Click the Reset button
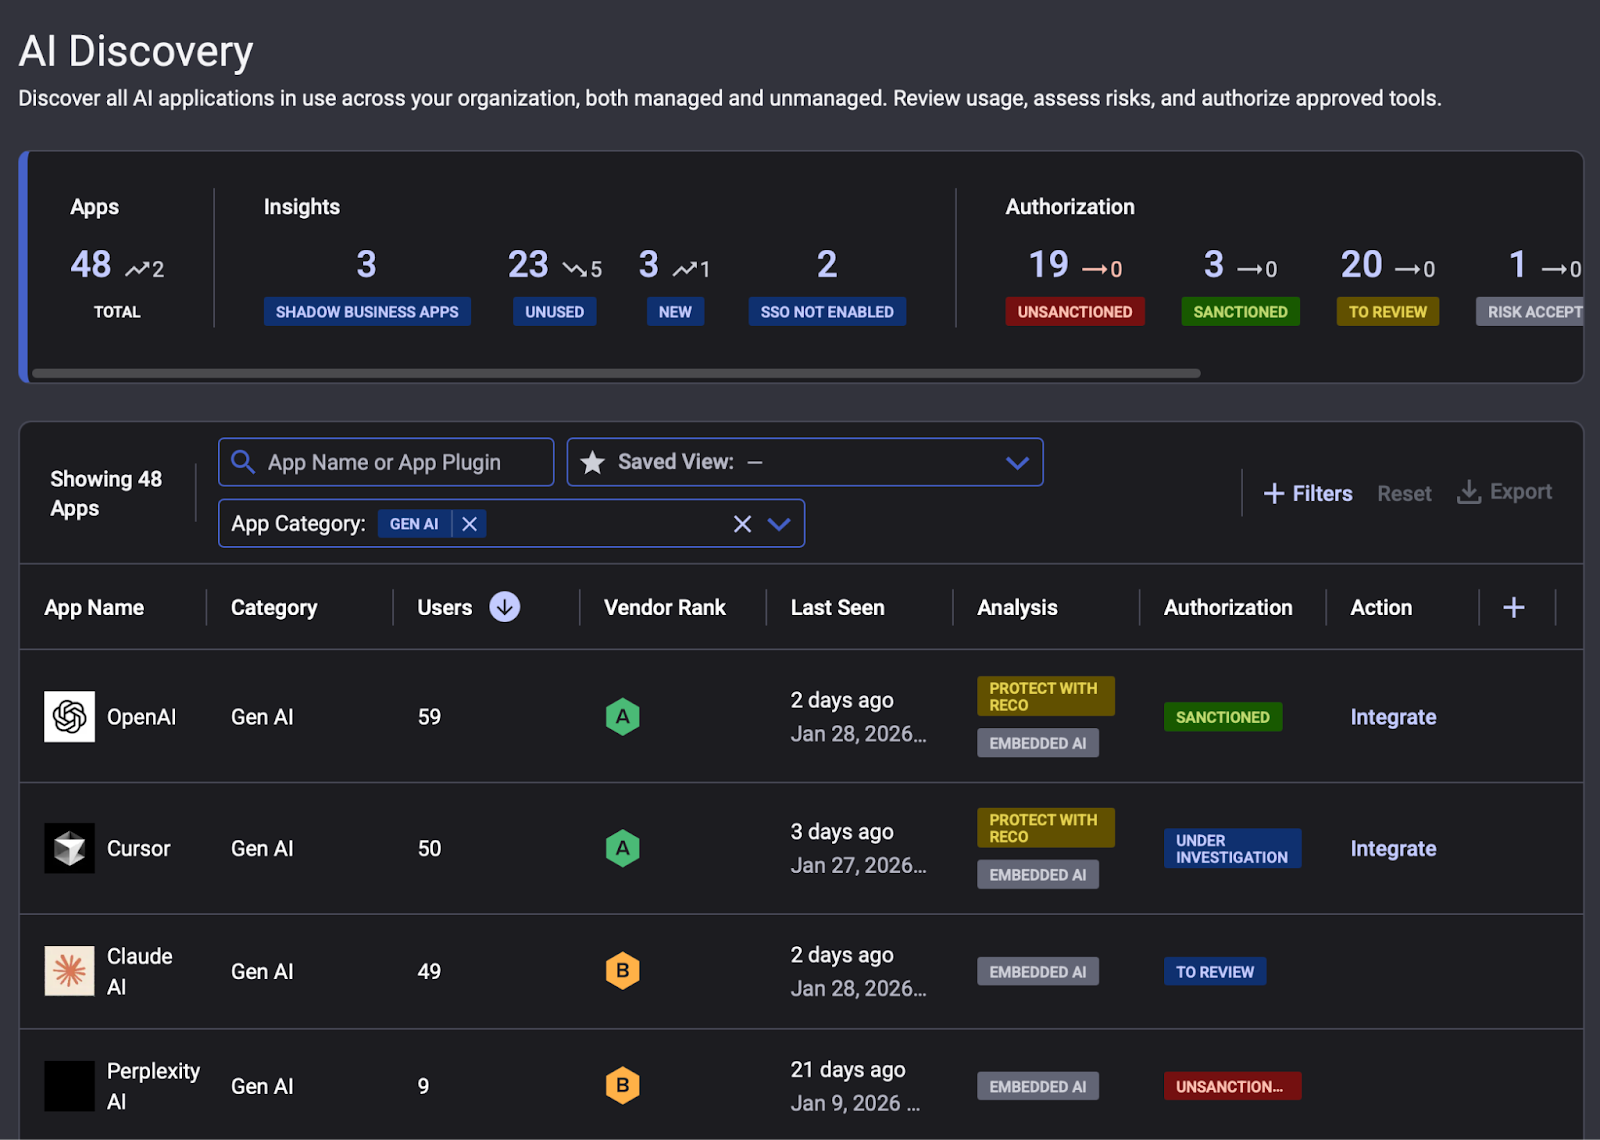This screenshot has height=1140, width=1600. (x=1404, y=493)
